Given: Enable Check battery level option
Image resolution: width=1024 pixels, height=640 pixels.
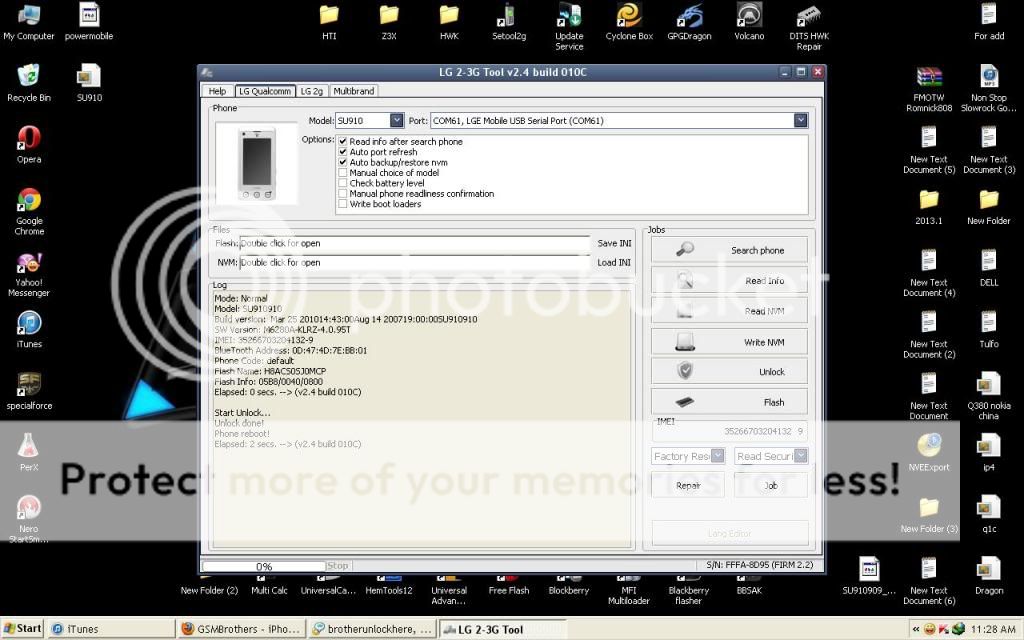Looking at the screenshot, I should [x=342, y=183].
